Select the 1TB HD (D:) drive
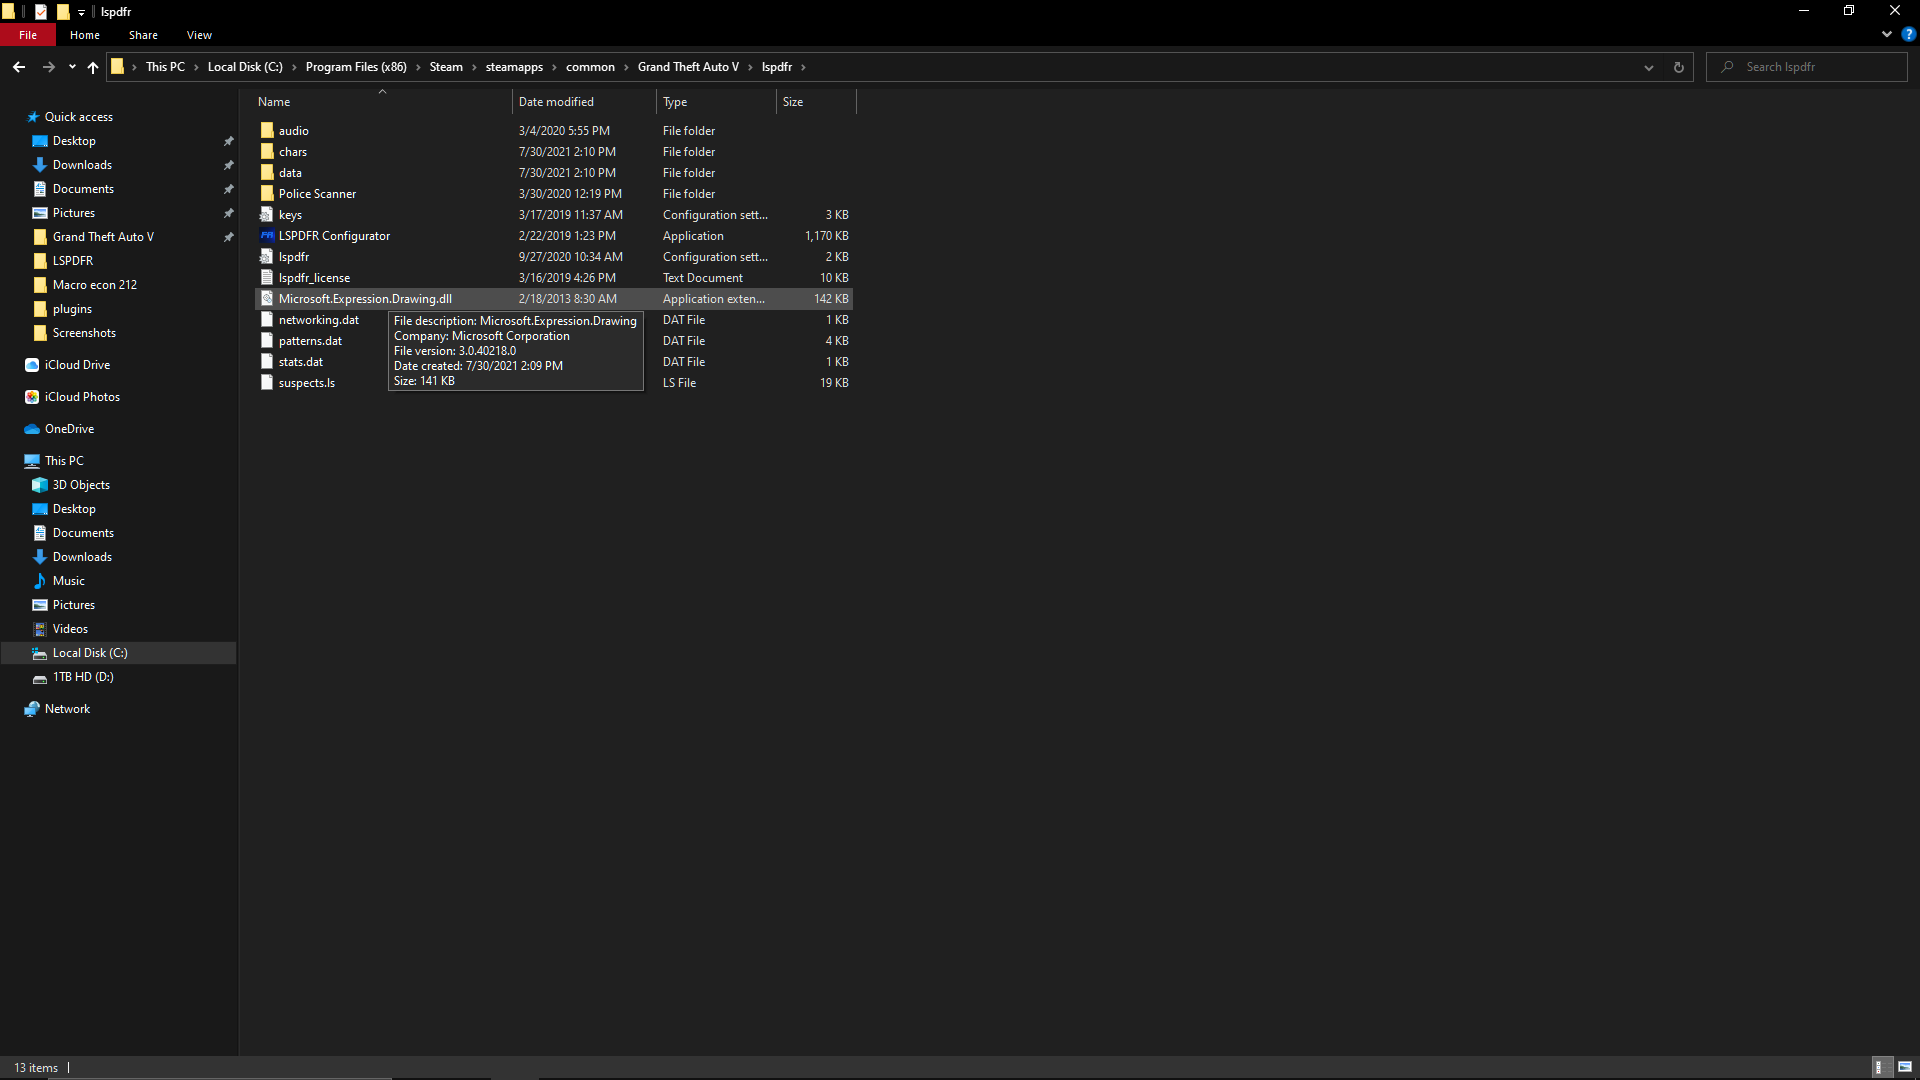Image resolution: width=1920 pixels, height=1080 pixels. (x=83, y=677)
